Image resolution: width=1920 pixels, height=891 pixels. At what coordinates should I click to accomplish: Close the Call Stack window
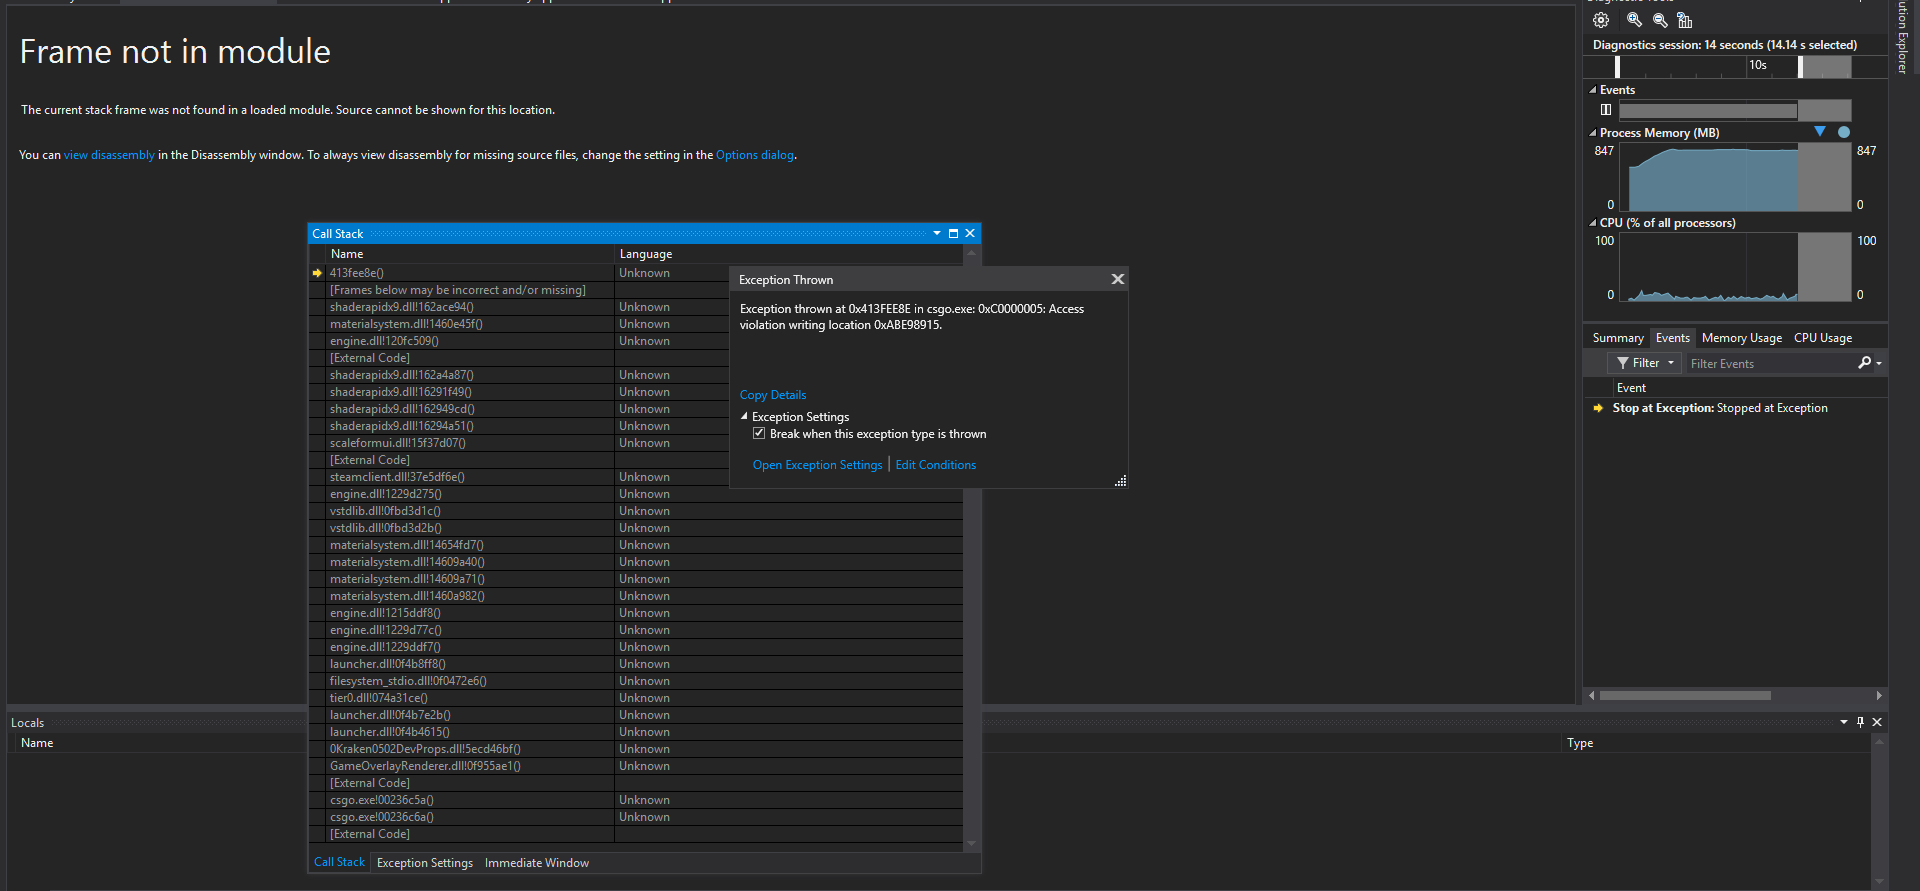pos(970,233)
